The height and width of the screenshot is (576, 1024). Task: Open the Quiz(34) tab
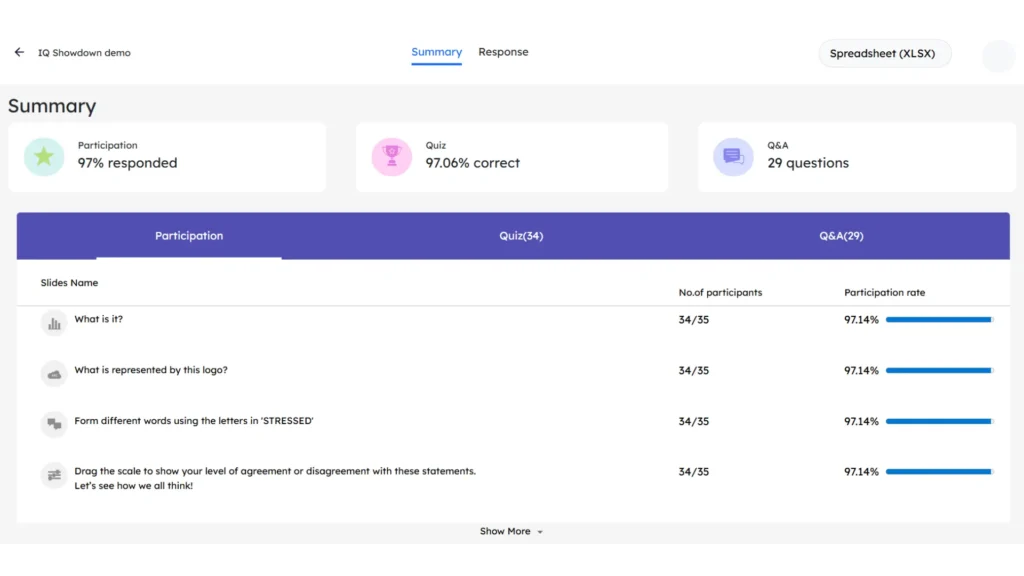click(521, 236)
